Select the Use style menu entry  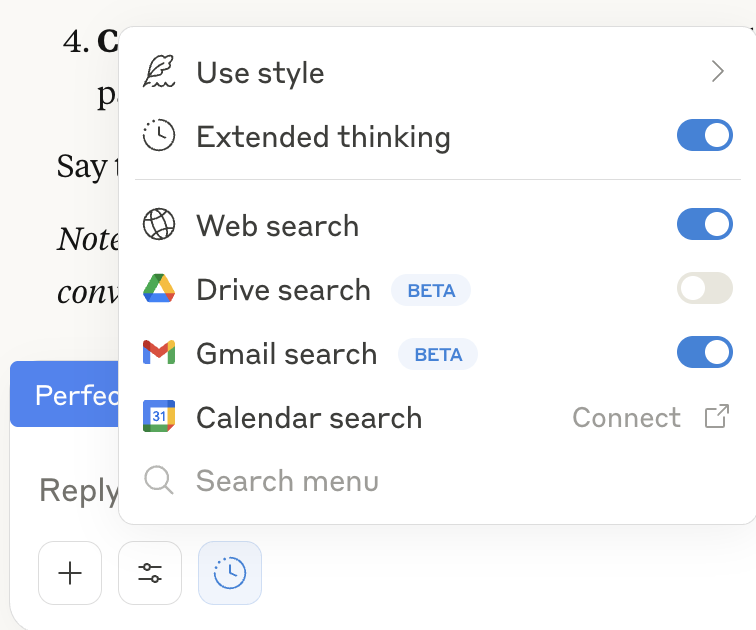click(260, 73)
